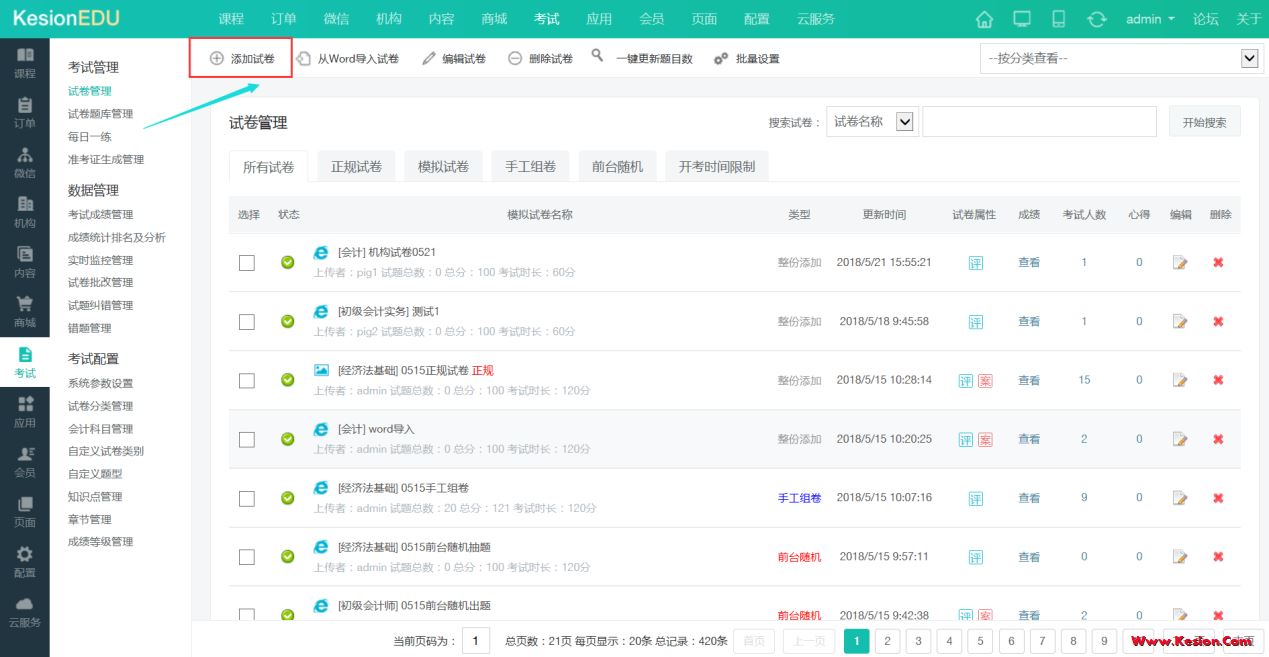Click the 开始搜索 button

1204,122
